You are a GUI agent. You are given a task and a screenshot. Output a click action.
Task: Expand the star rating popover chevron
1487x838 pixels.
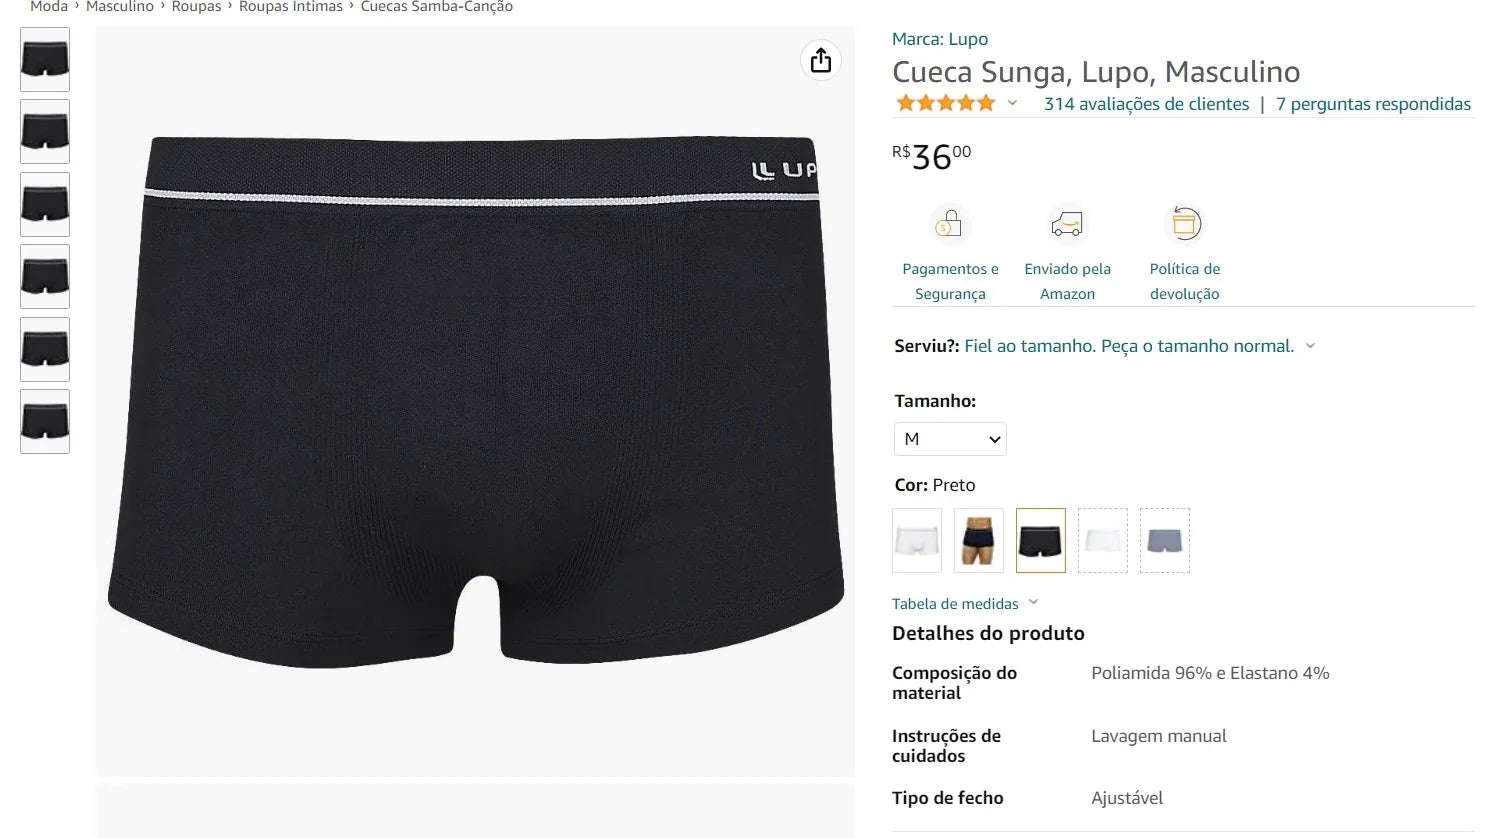click(1012, 103)
